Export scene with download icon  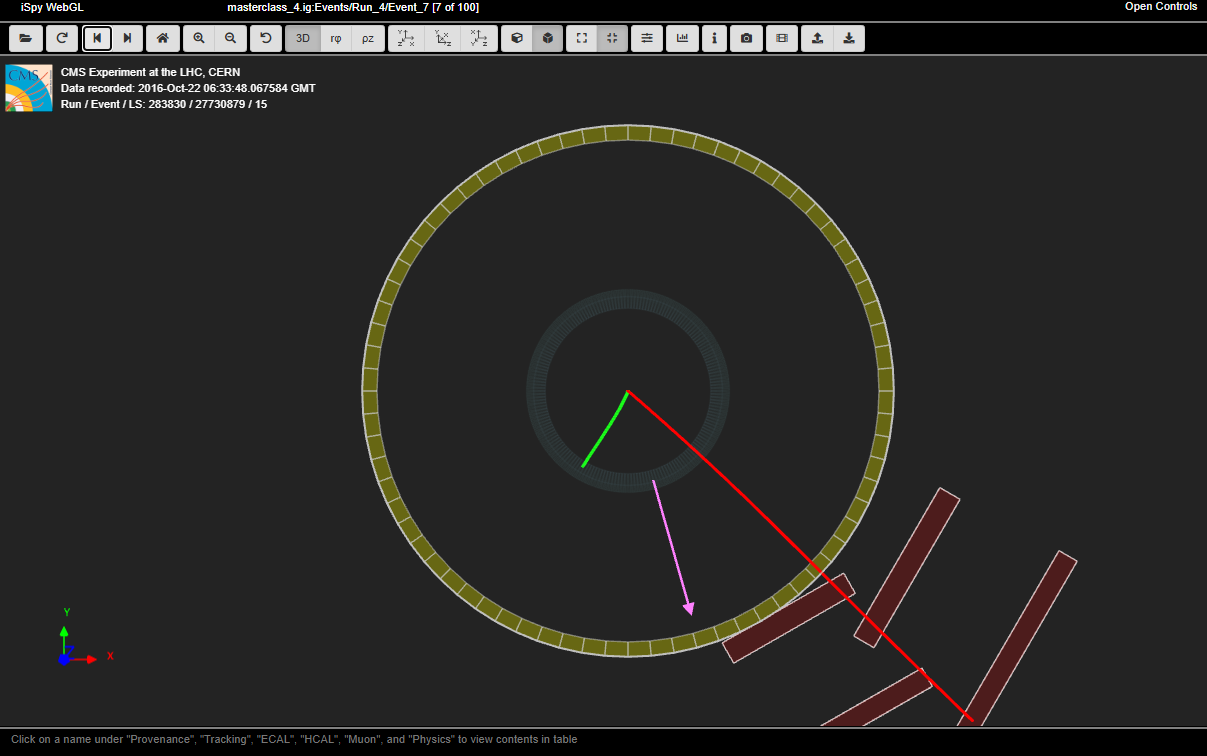pyautogui.click(x=849, y=38)
